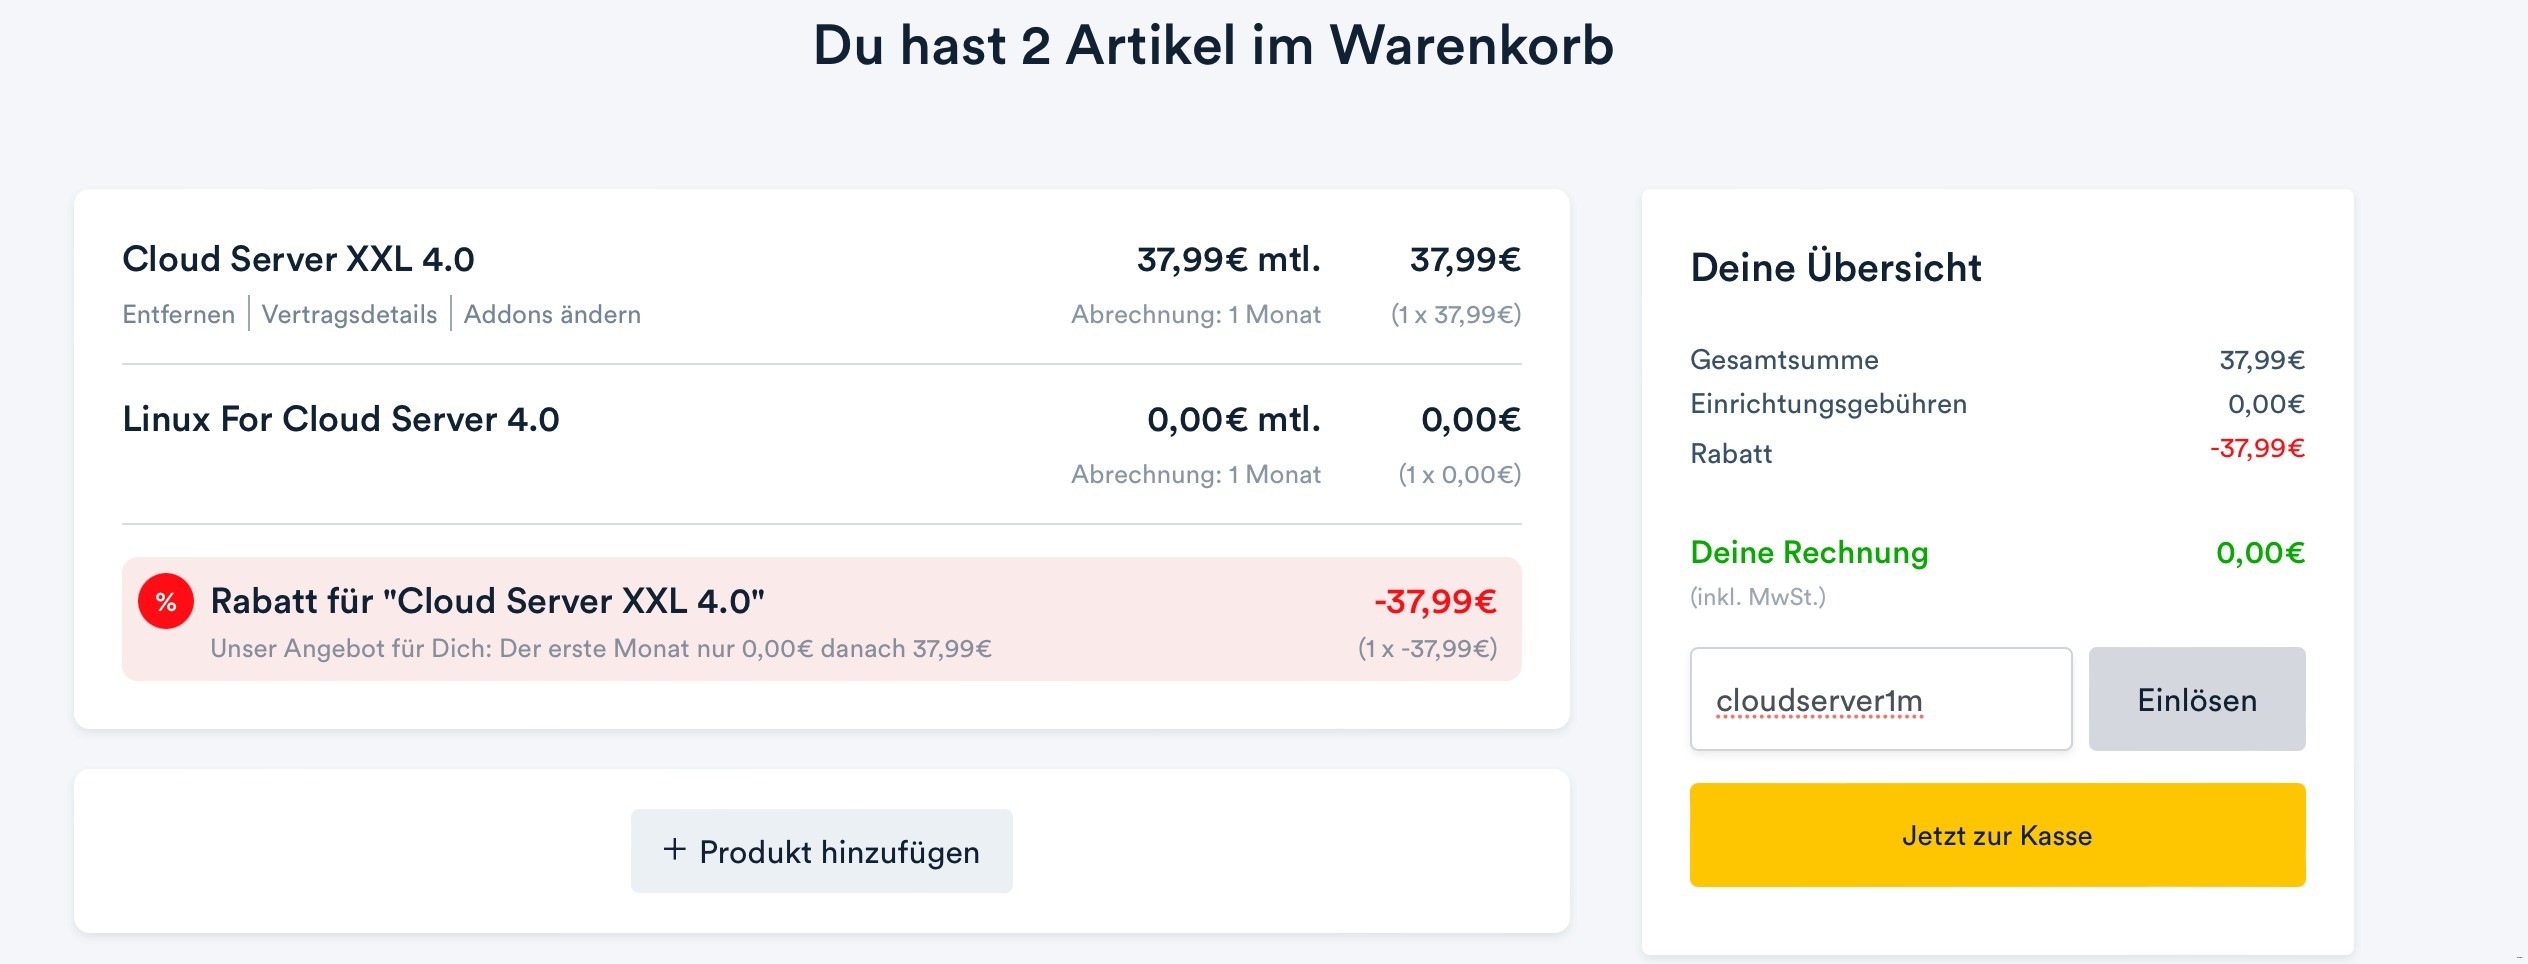
Task: Select the Cloud Server XXL 4.0 product title
Action: coord(298,260)
